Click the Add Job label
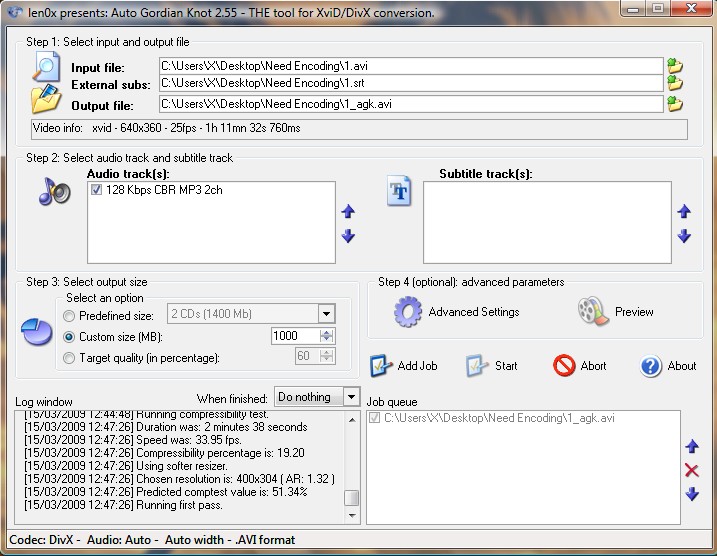The image size is (717, 556). [417, 366]
